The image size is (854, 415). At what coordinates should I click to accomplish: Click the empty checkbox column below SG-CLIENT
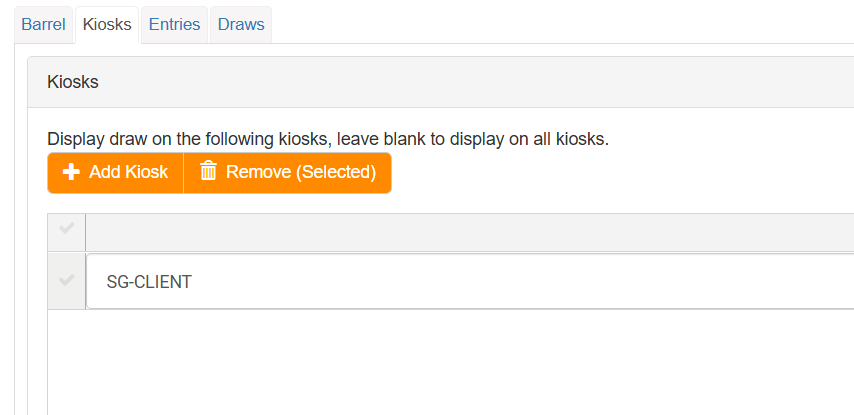pyautogui.click(x=67, y=360)
